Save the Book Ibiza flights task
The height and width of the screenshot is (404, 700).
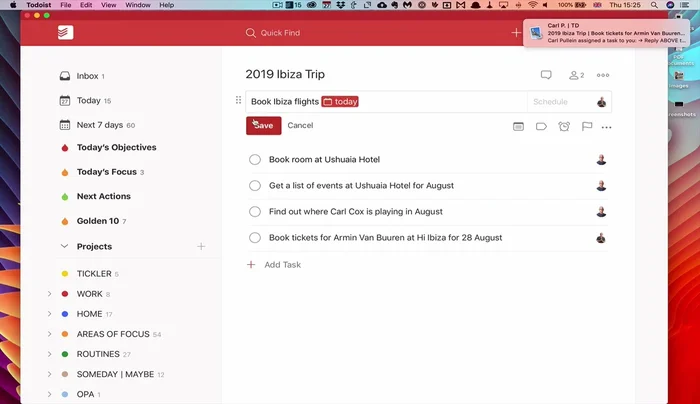coord(264,125)
